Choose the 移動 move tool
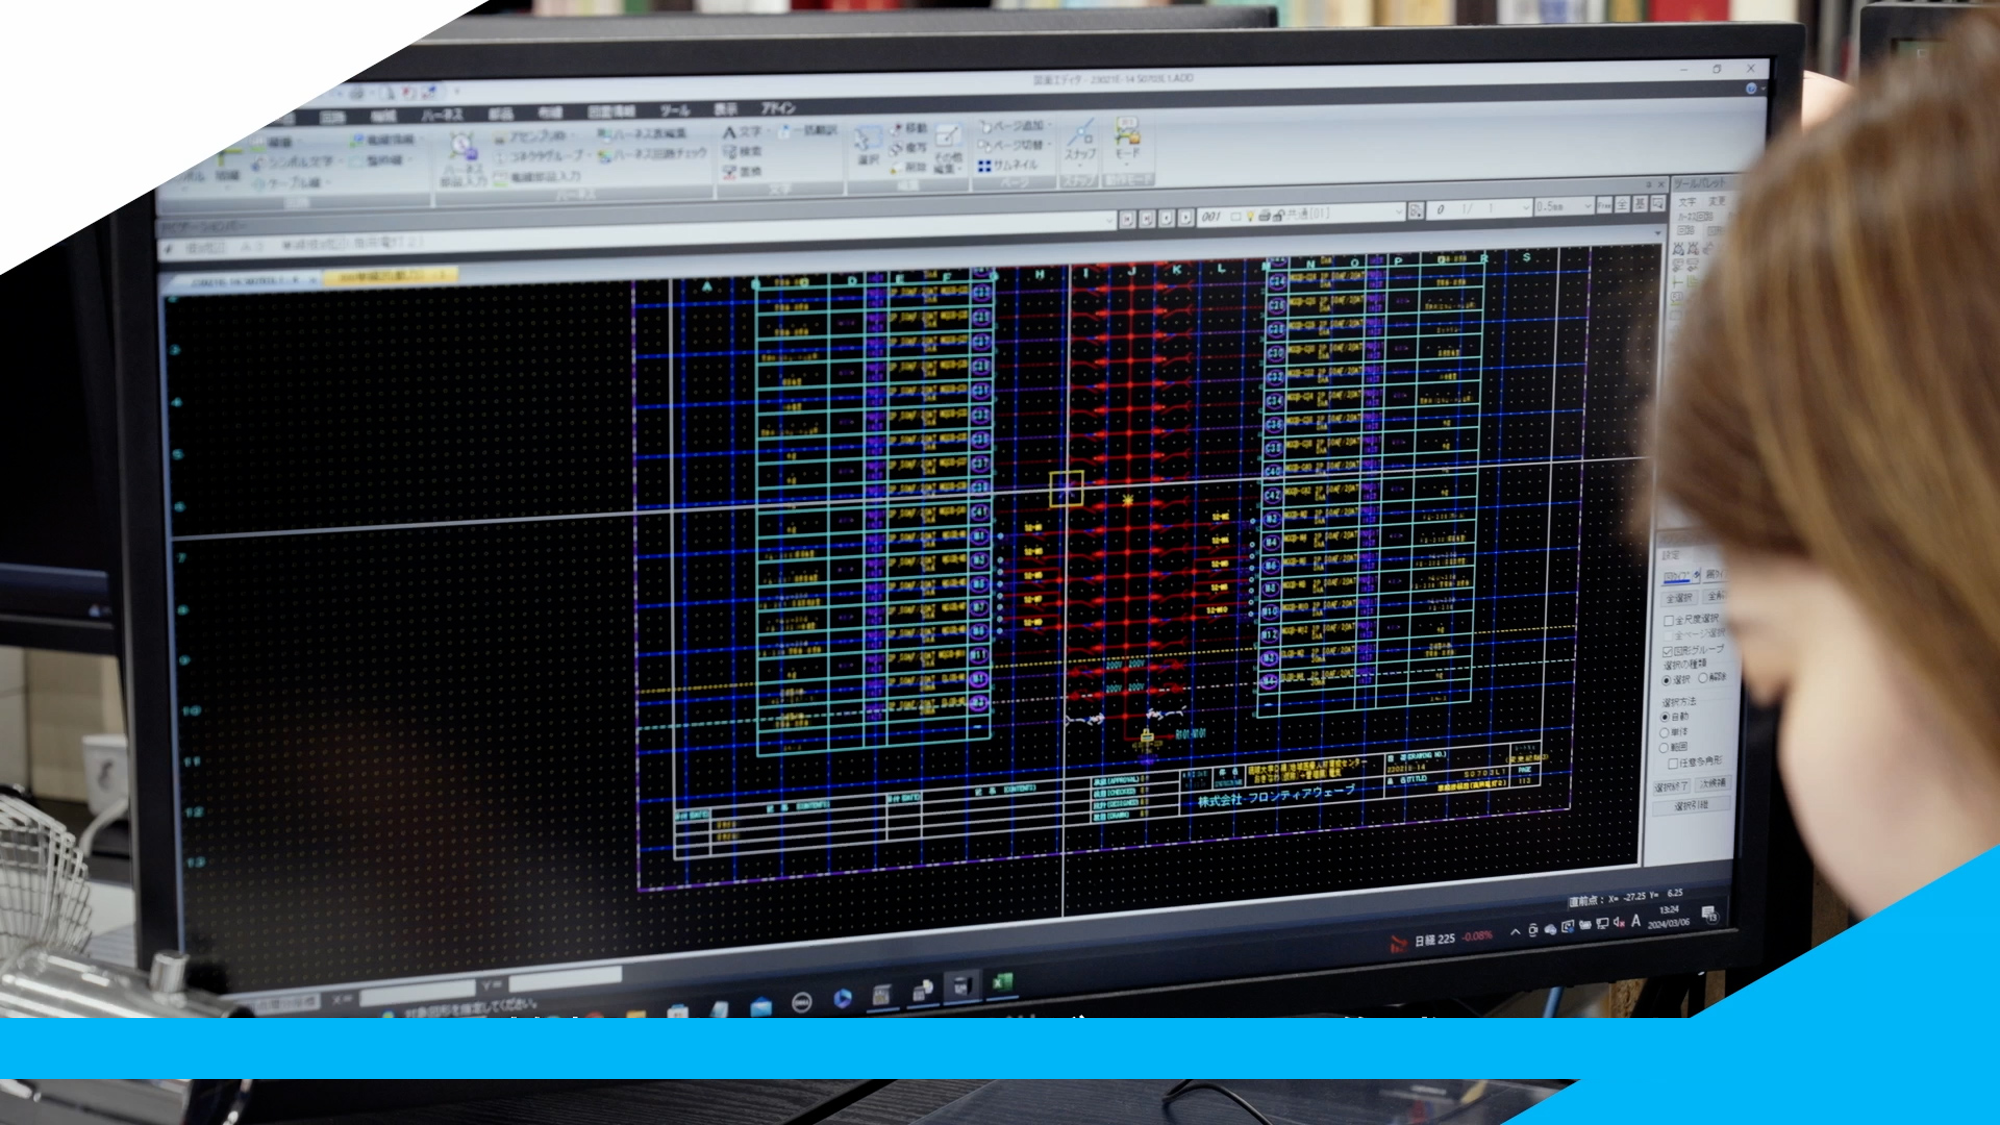The height and width of the screenshot is (1125, 2000). click(x=910, y=129)
